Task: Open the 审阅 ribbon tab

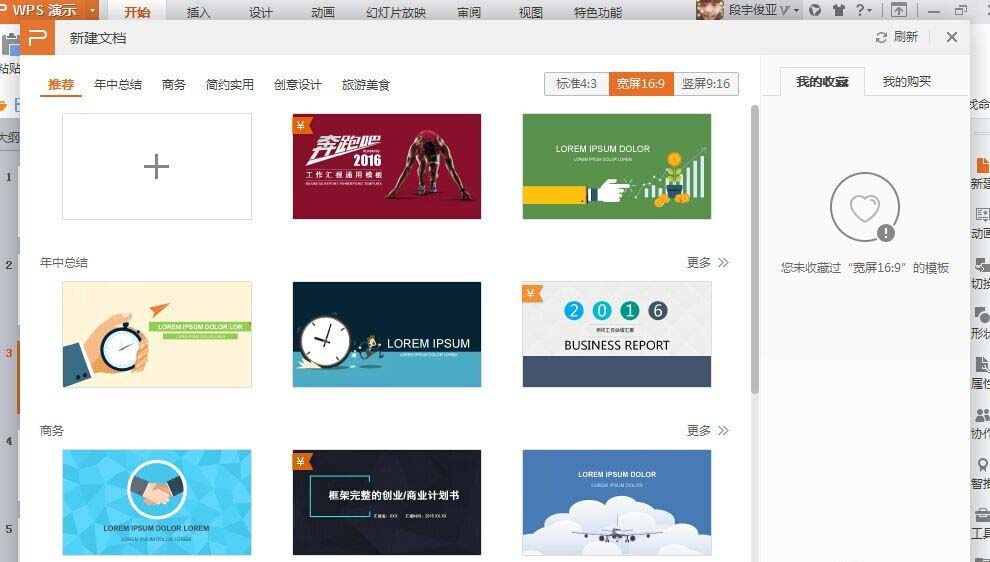Action: [x=469, y=13]
